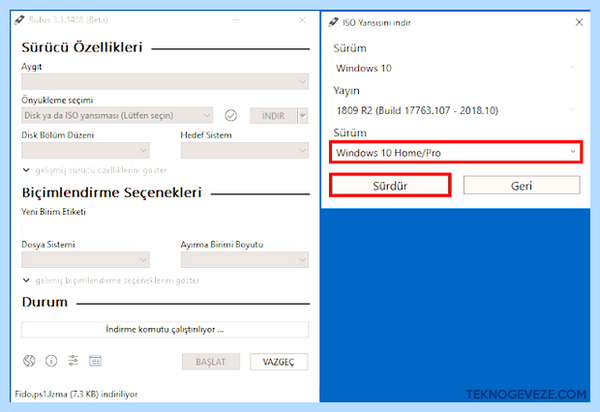
Task: Open the Ayırma Birimi Boyutu dropdown
Action: coord(245,260)
